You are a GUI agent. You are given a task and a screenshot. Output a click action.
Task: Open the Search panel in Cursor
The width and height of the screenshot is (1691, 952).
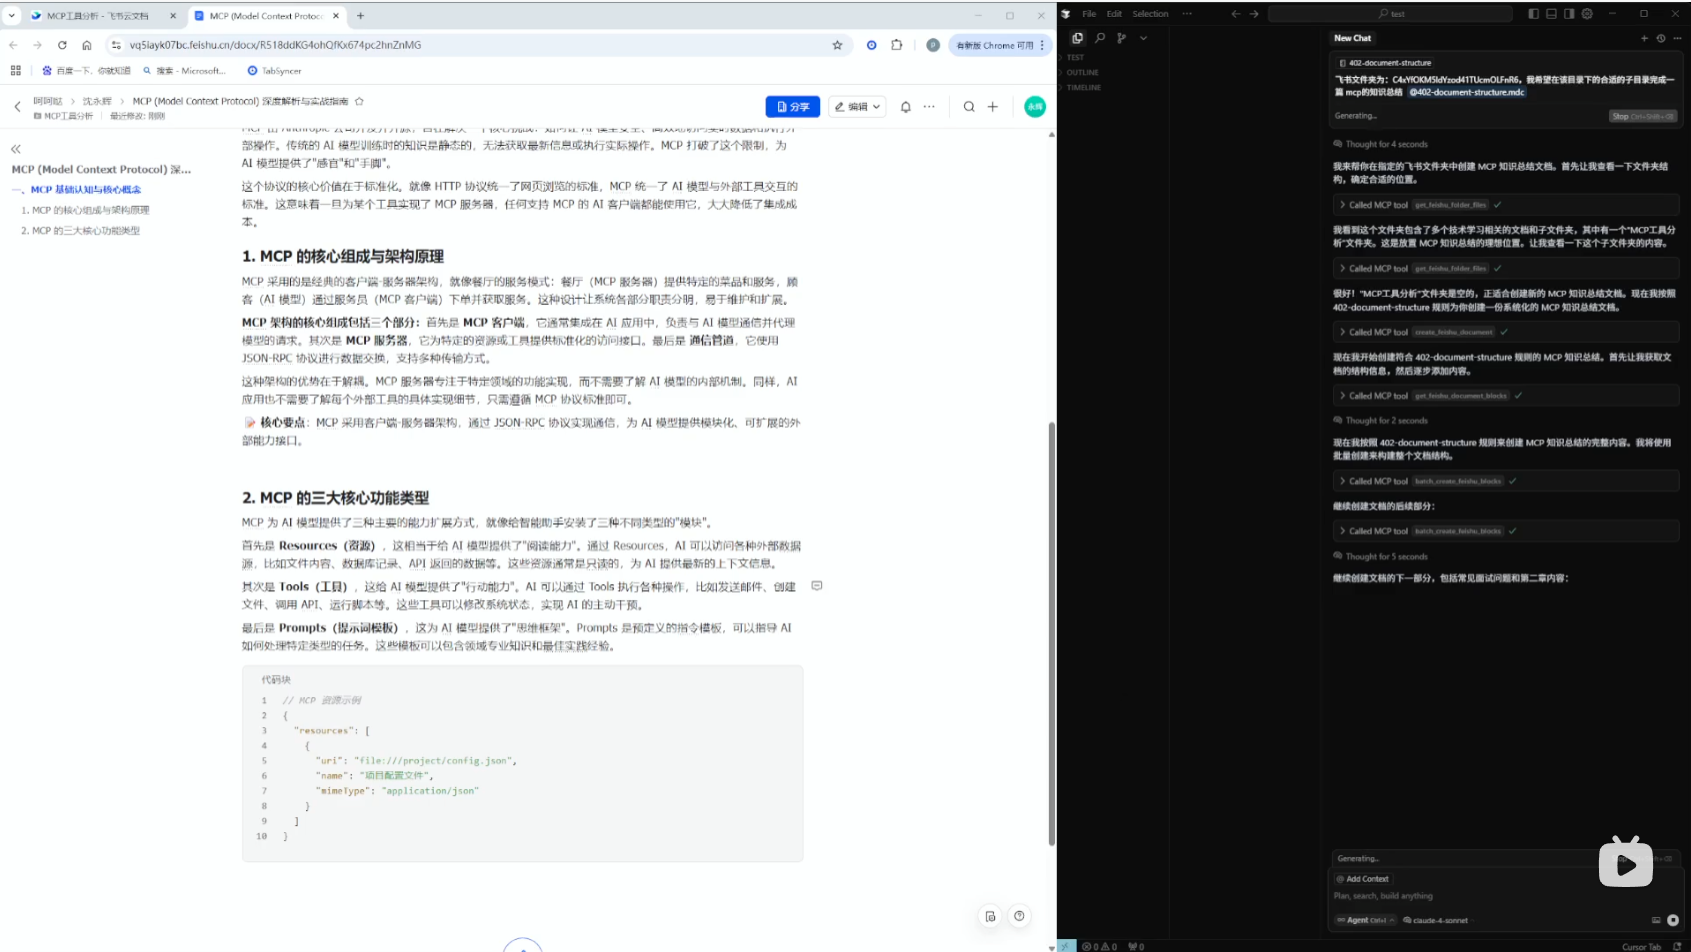pos(1100,37)
